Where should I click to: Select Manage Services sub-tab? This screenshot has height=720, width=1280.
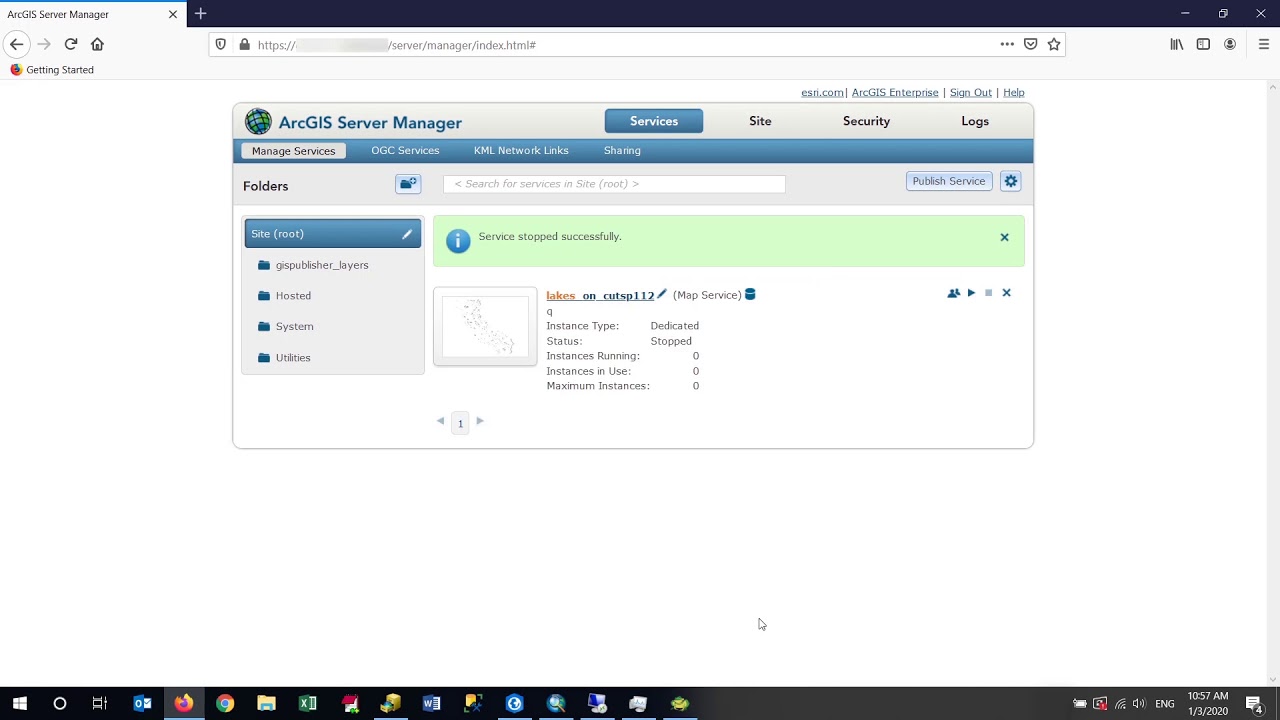293,151
